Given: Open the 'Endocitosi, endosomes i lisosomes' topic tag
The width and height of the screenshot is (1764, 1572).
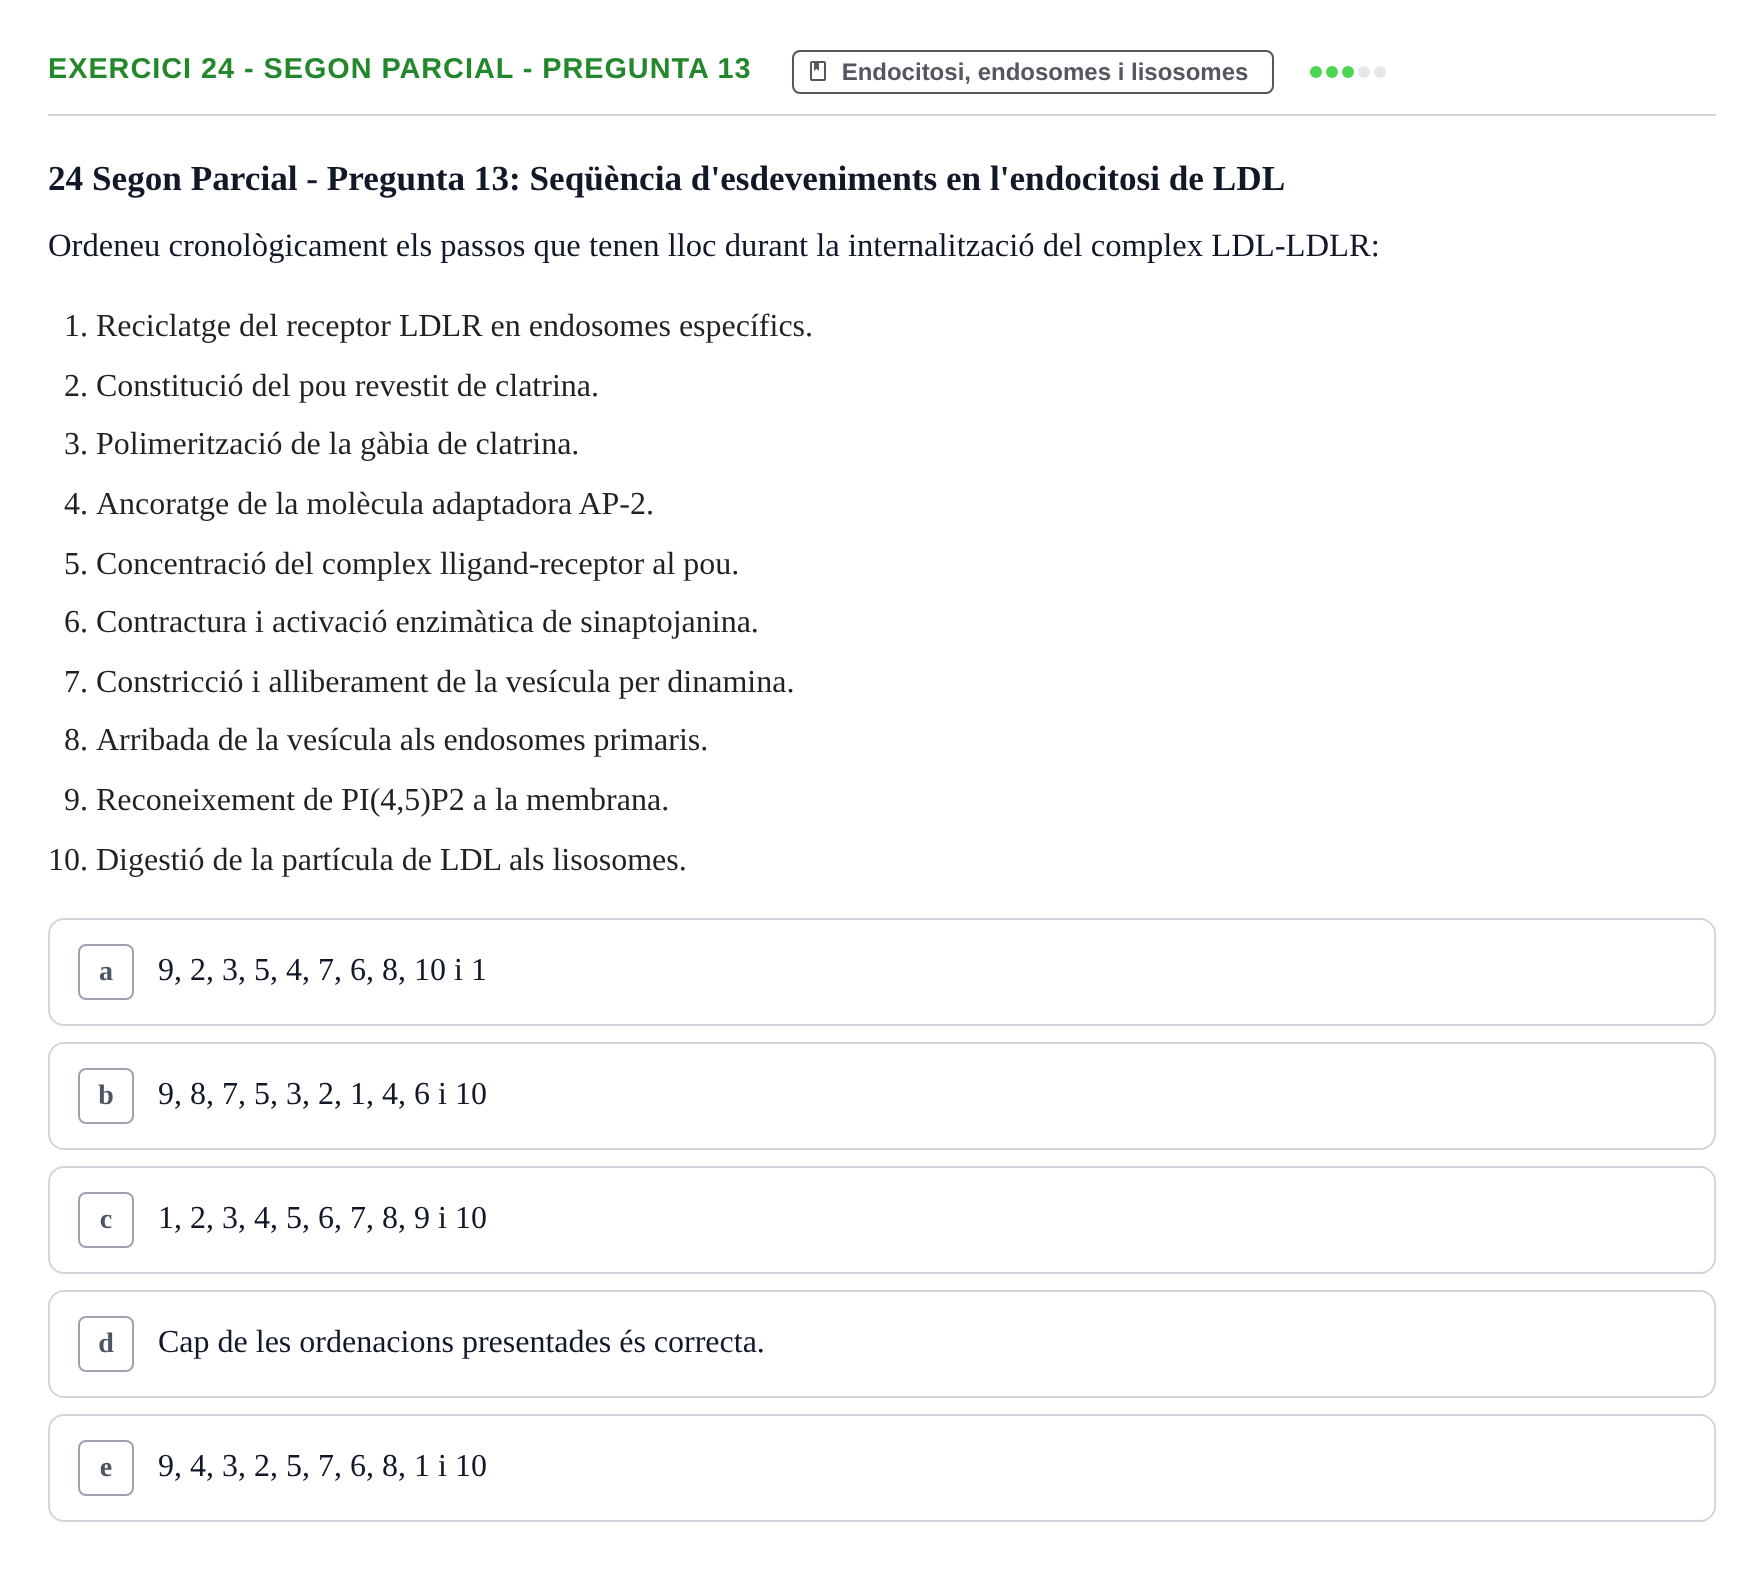Looking at the screenshot, I should (1032, 72).
